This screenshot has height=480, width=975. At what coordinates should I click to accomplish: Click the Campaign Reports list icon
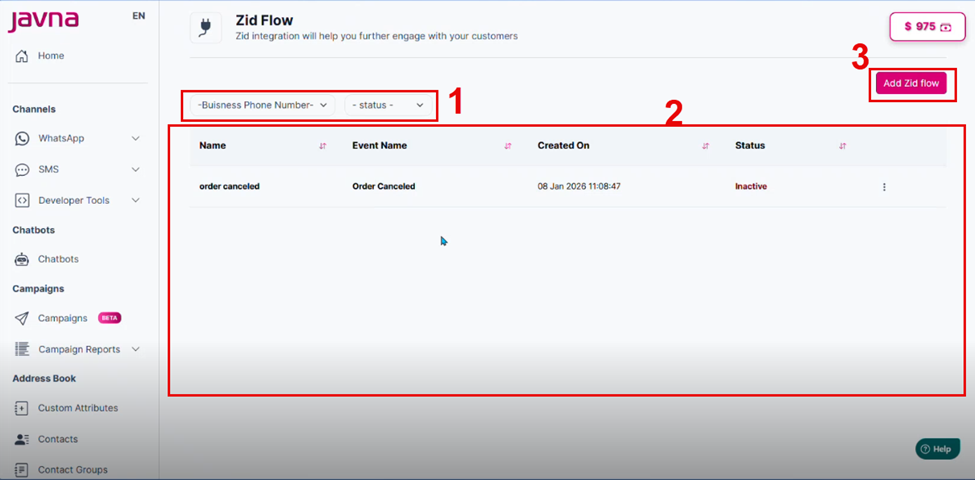tap(22, 349)
